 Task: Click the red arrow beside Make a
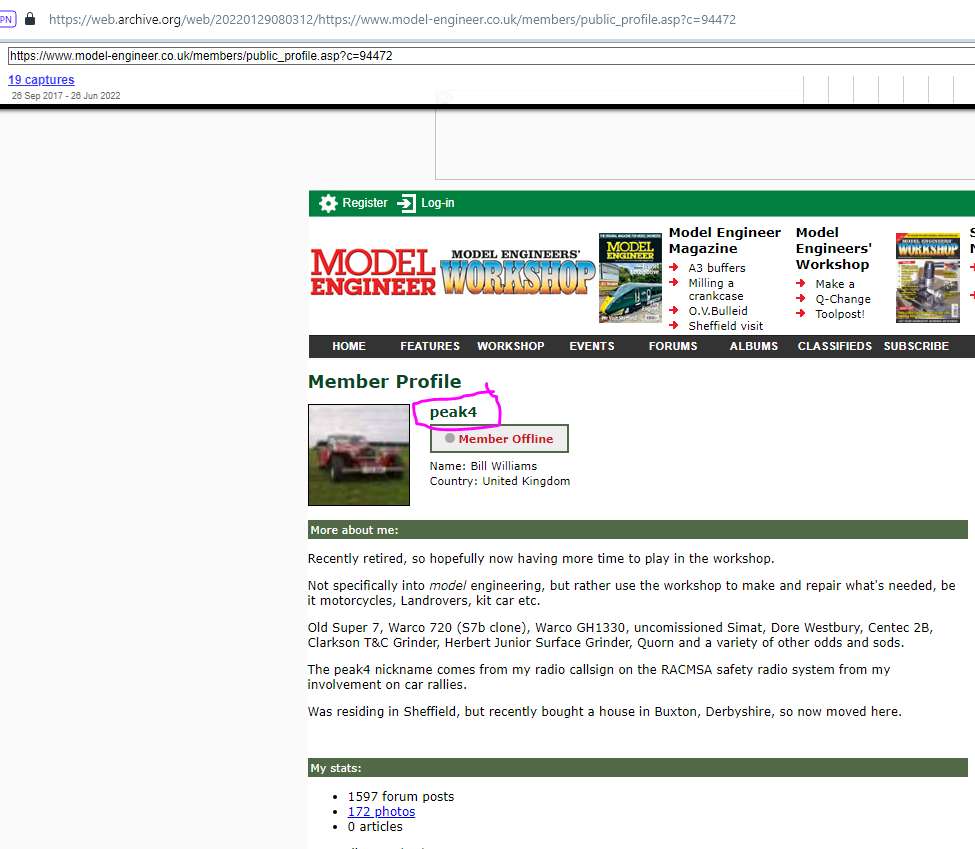[801, 283]
